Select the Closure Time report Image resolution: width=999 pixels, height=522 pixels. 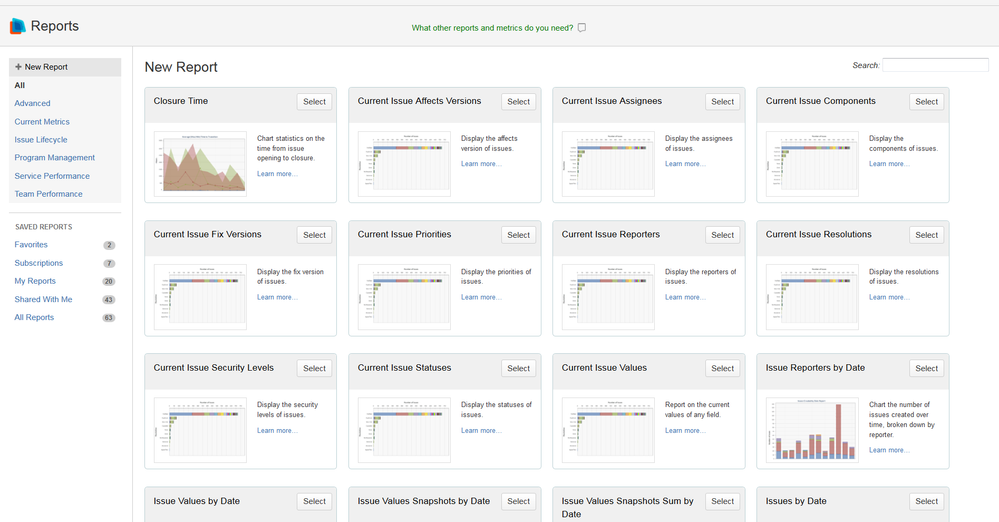pyautogui.click(x=314, y=101)
